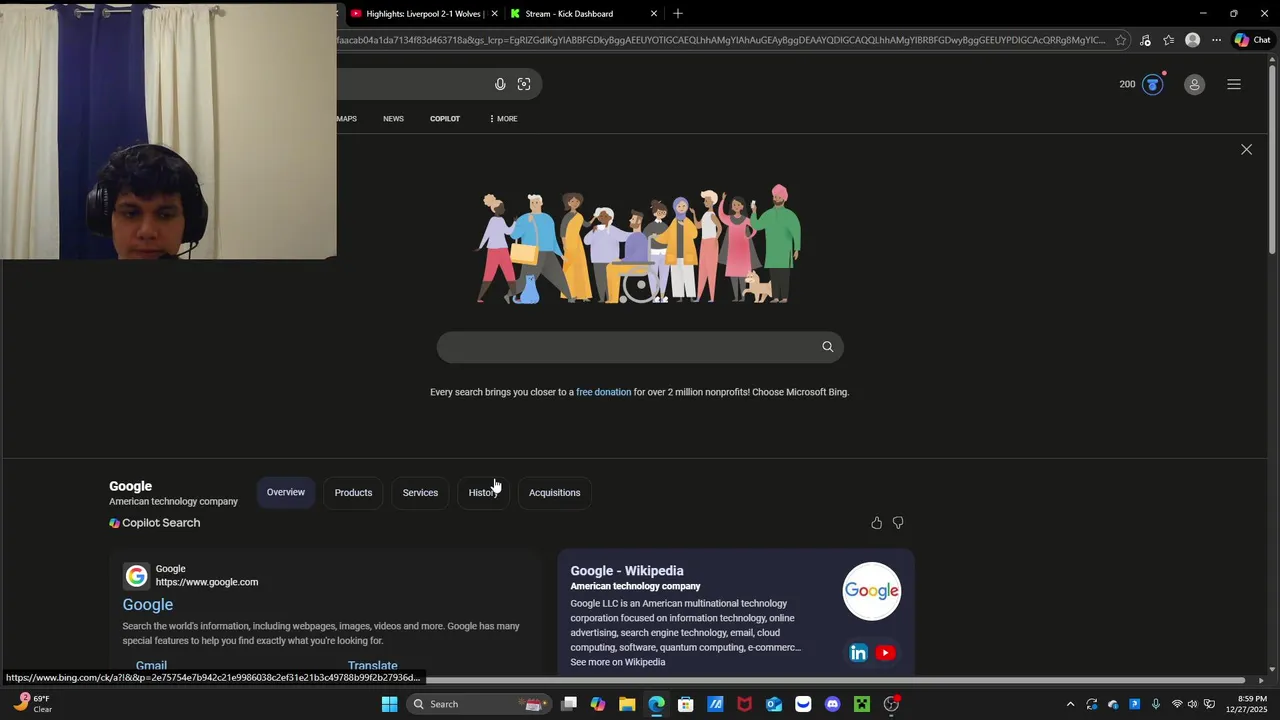Open visual search camera icon

pyautogui.click(x=524, y=84)
